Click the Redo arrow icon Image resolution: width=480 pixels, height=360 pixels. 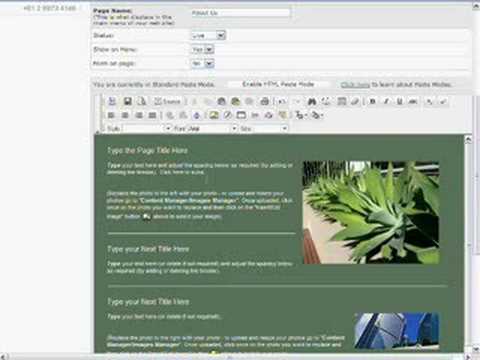coord(297,101)
